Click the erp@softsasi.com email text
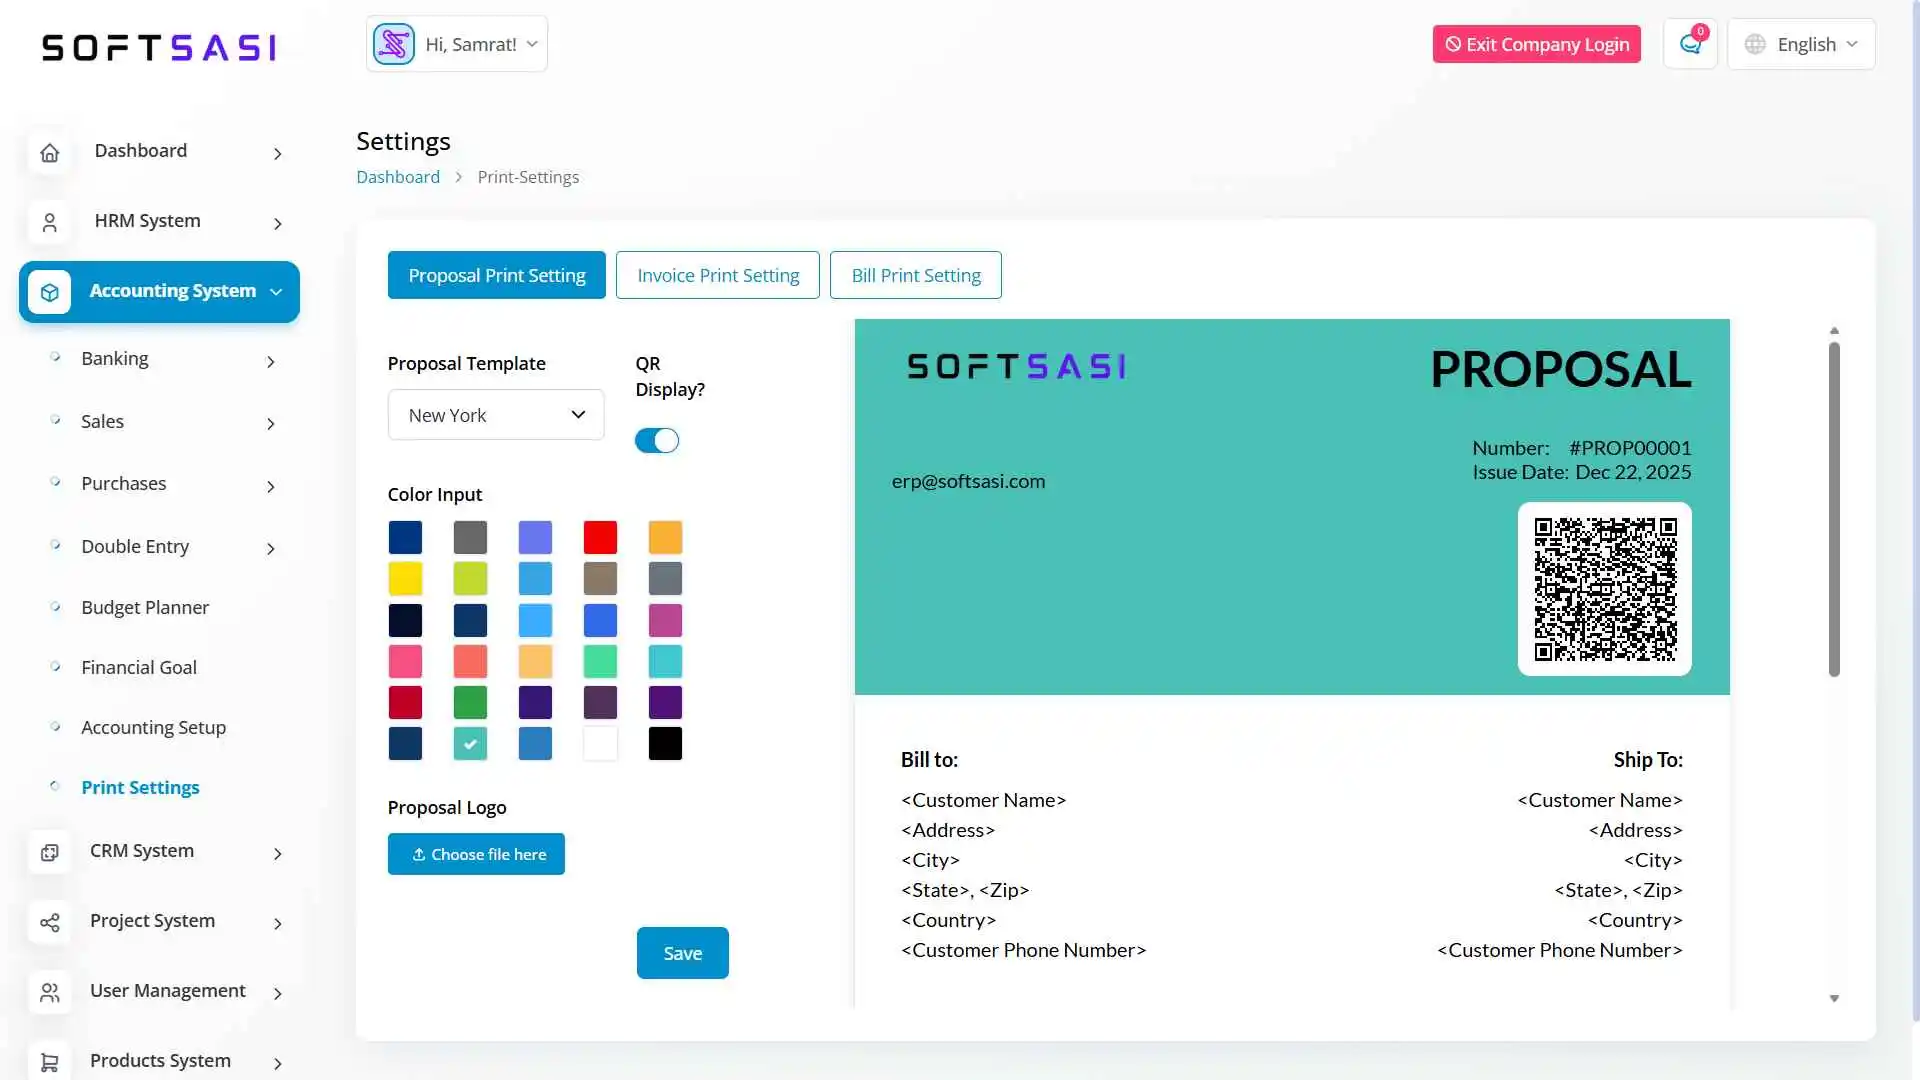 [x=968, y=481]
